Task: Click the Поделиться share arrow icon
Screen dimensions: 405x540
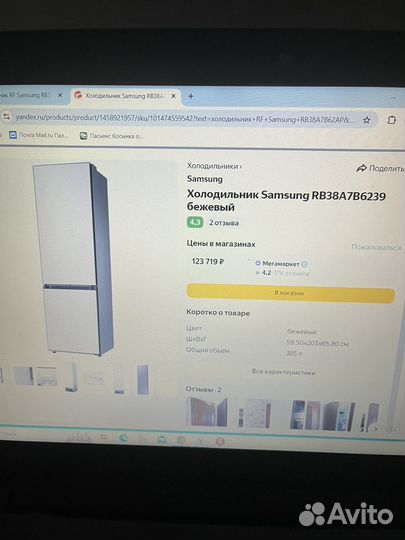Action: point(361,168)
